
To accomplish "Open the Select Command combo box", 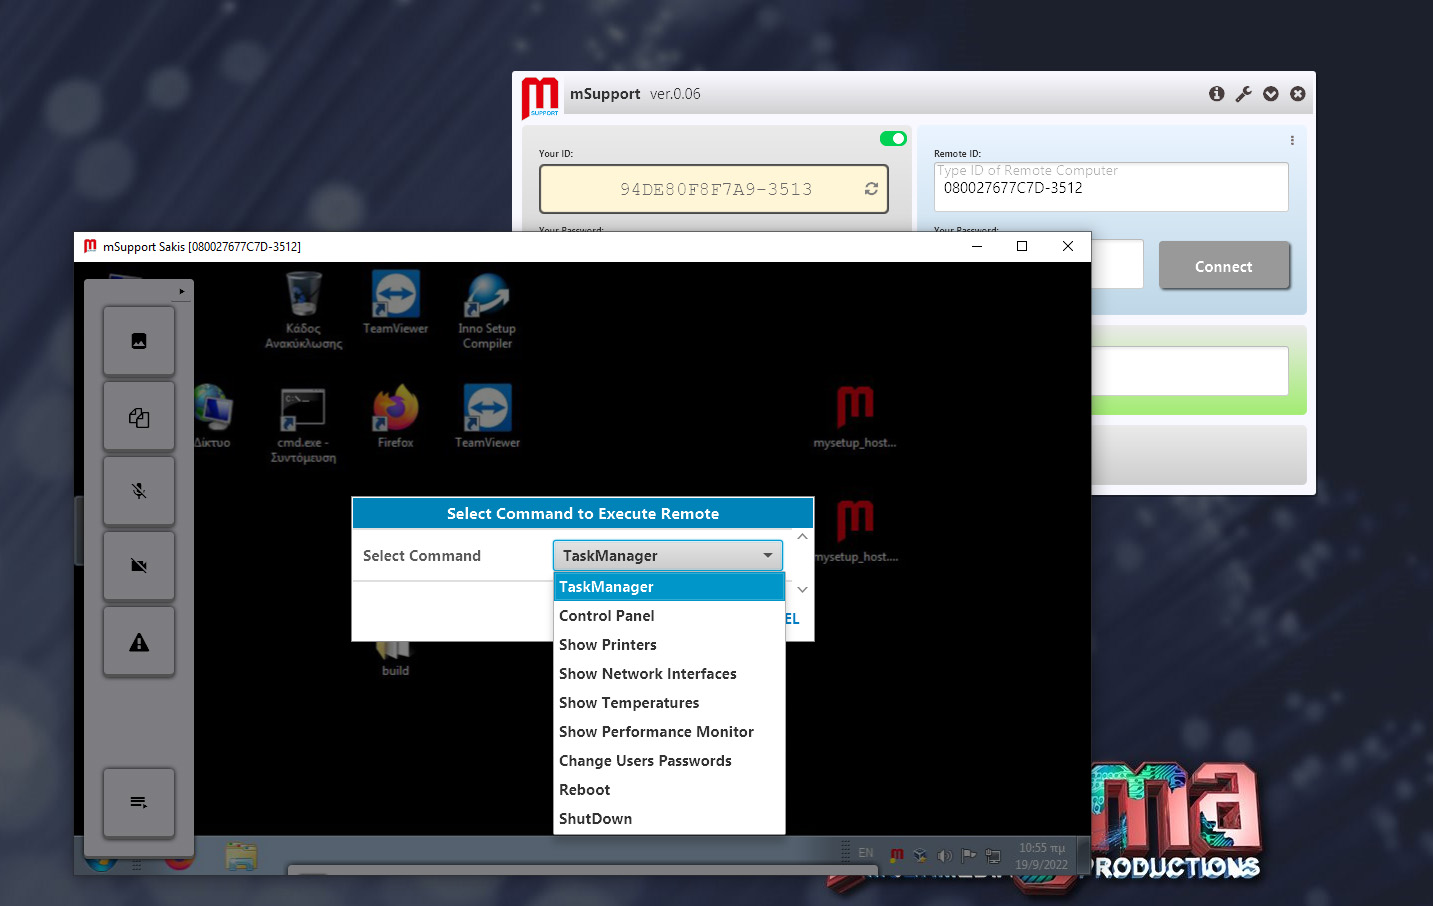I will tap(668, 555).
